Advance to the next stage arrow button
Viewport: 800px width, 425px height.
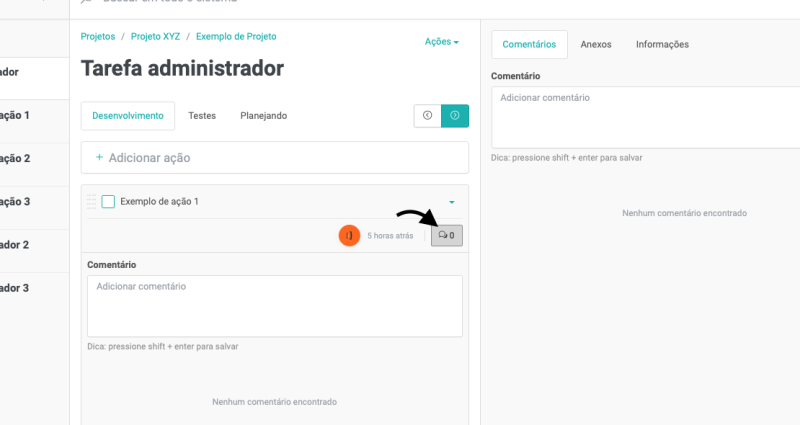455,116
